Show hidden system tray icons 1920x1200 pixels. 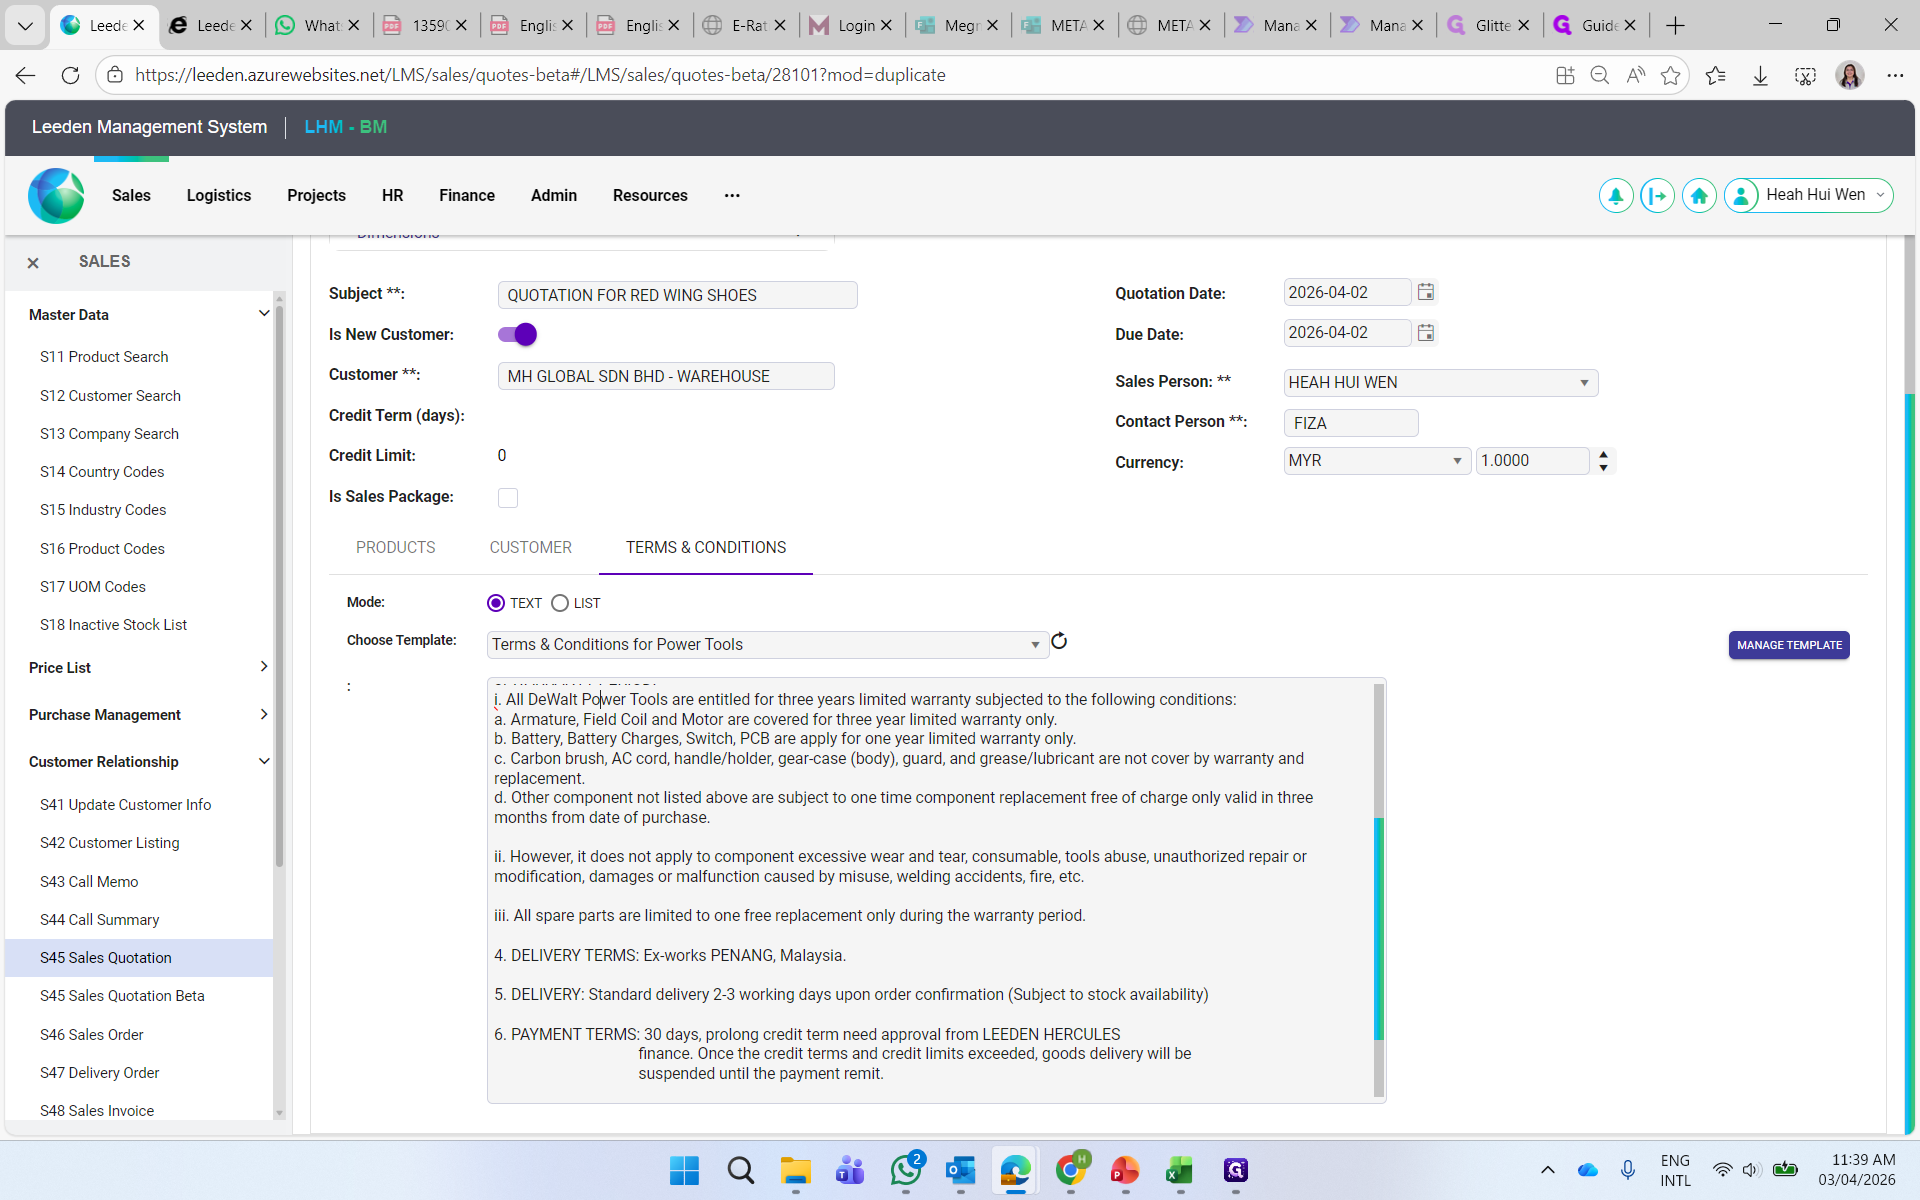[1547, 1170]
